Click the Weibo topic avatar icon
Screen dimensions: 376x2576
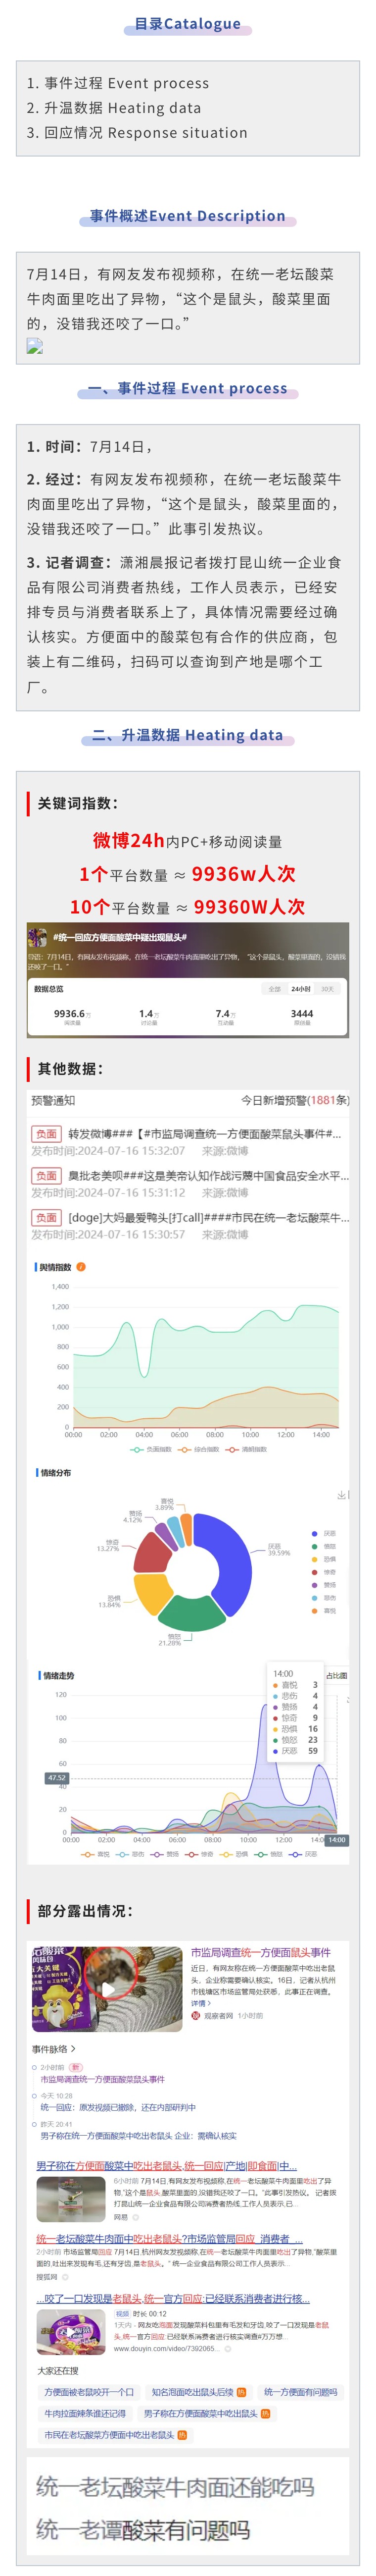point(37,936)
